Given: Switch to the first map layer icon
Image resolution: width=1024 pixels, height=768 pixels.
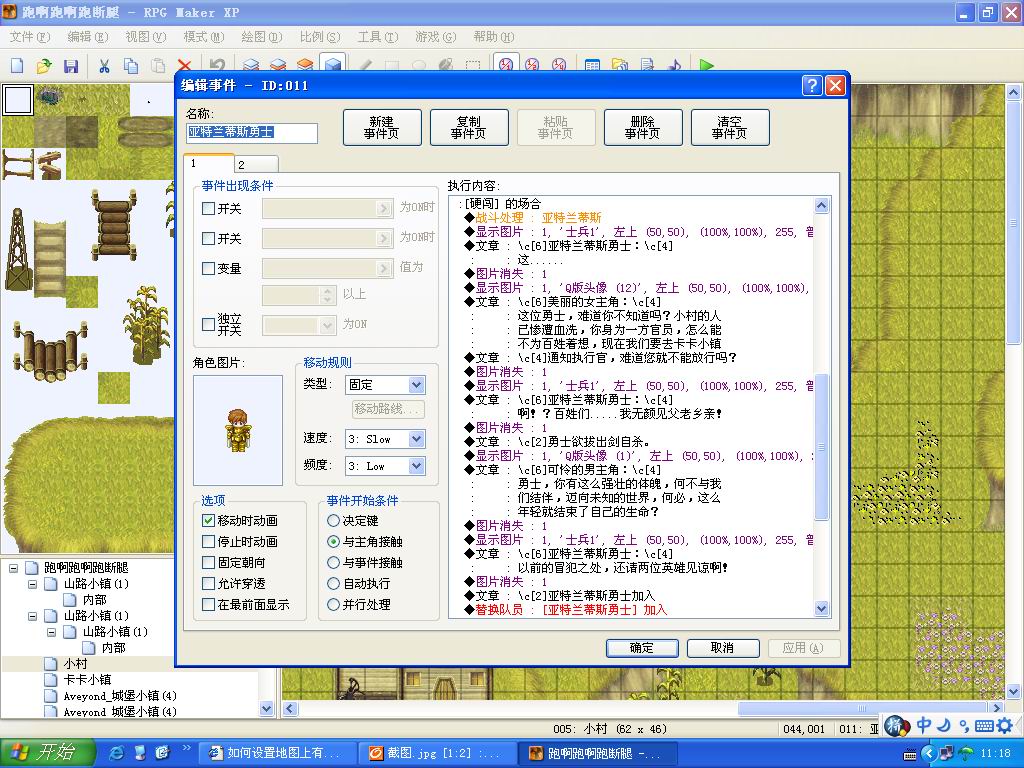Looking at the screenshot, I should pos(251,65).
